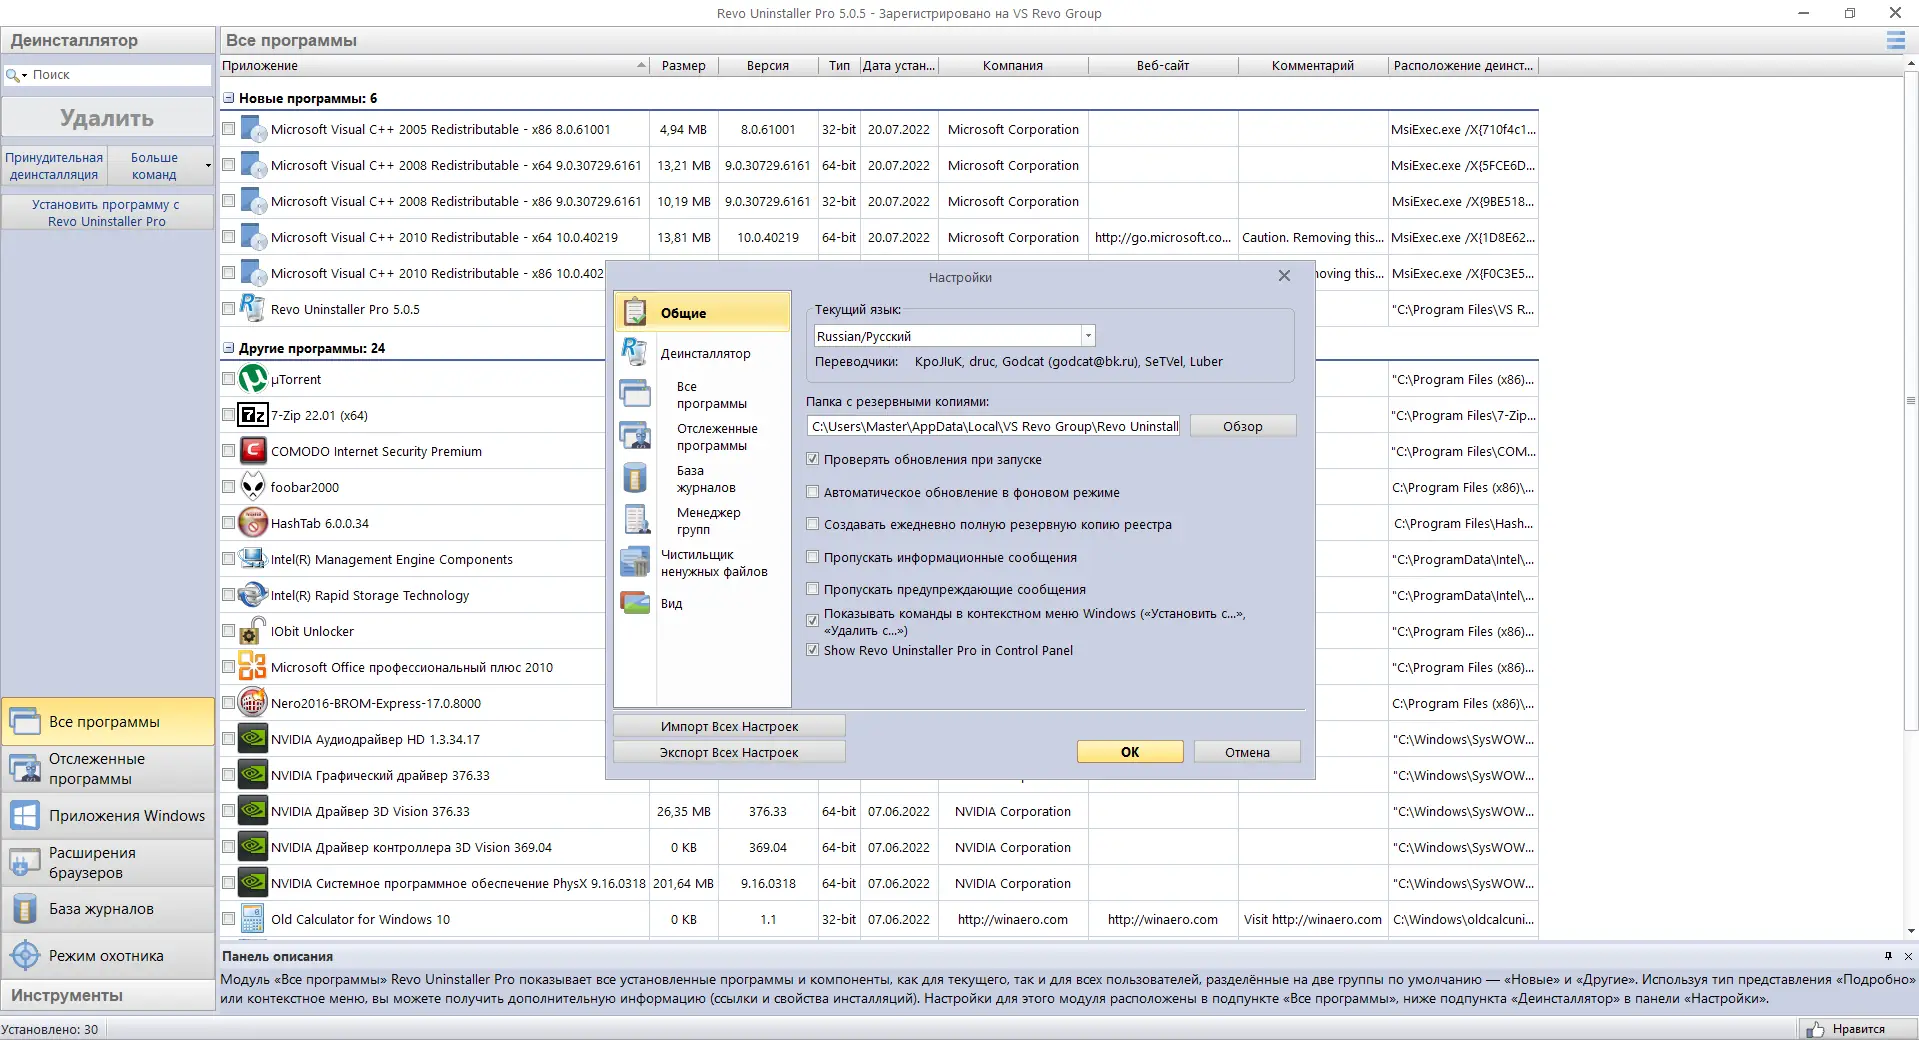1919x1040 pixels.
Task: Click the Visual C++ 2005 Redistributable icon
Action: click(x=253, y=129)
